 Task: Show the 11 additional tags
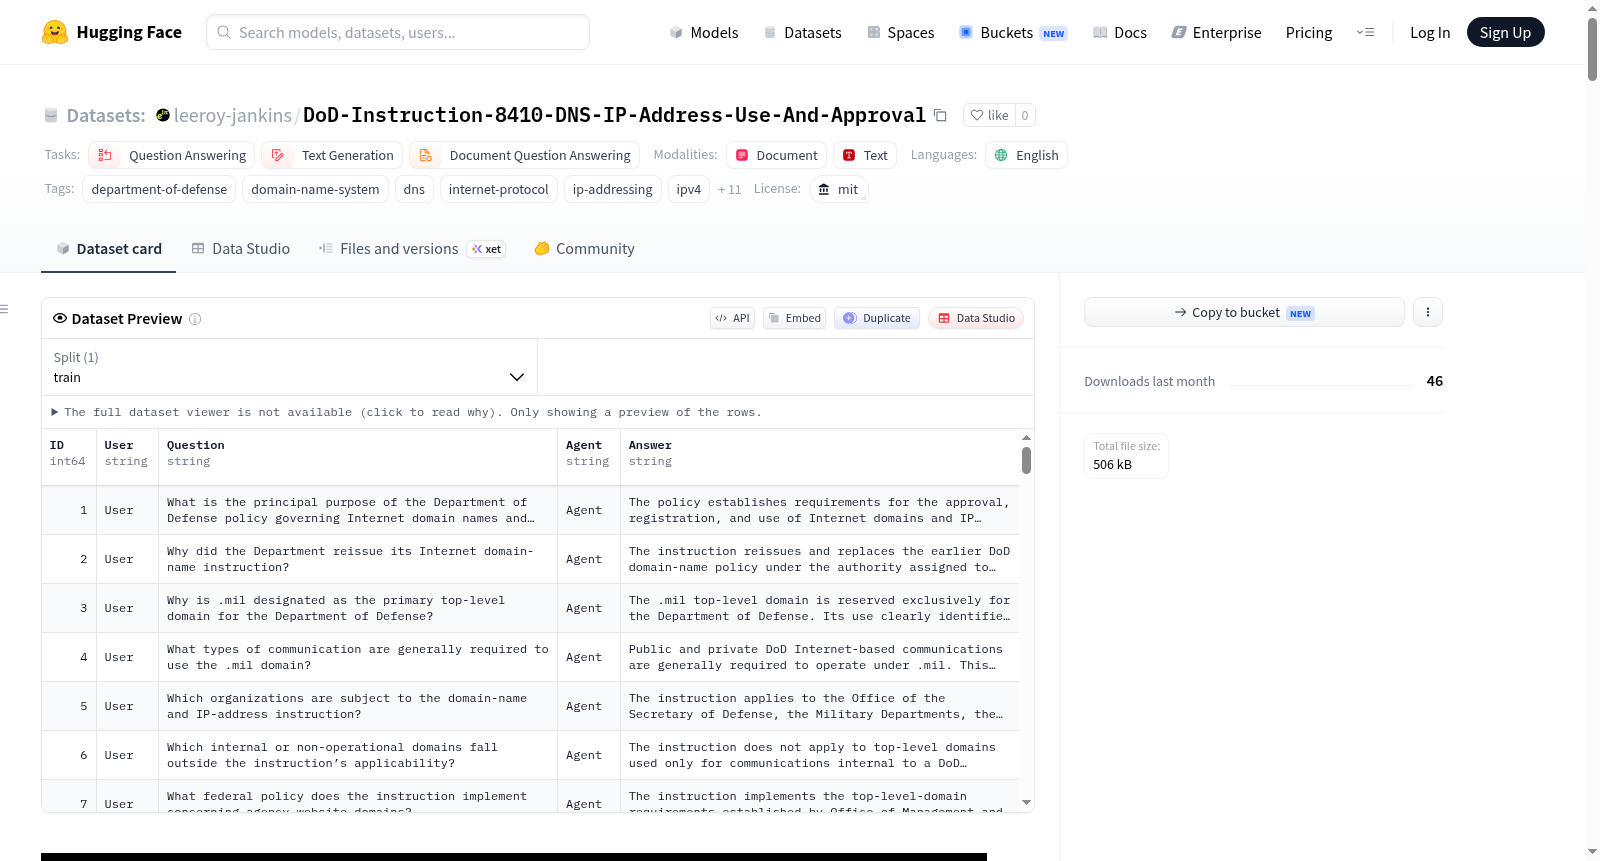point(730,189)
